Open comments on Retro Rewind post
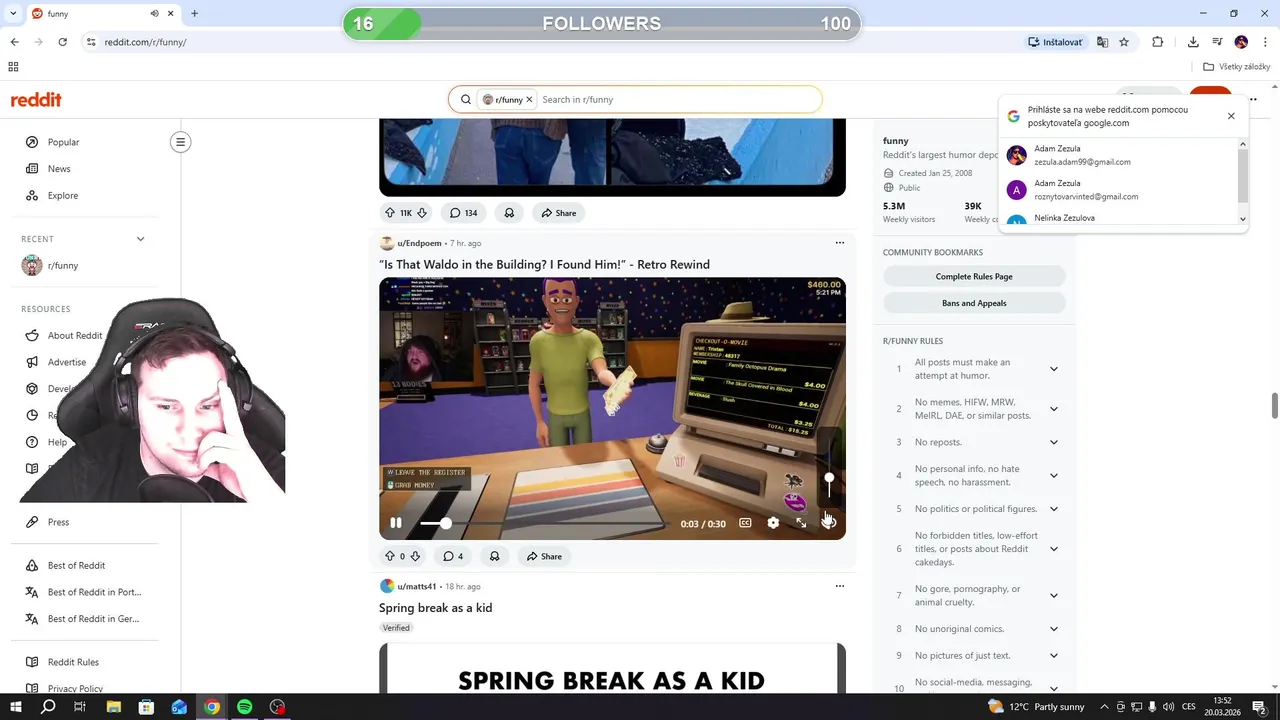This screenshot has height=720, width=1280. coord(454,556)
